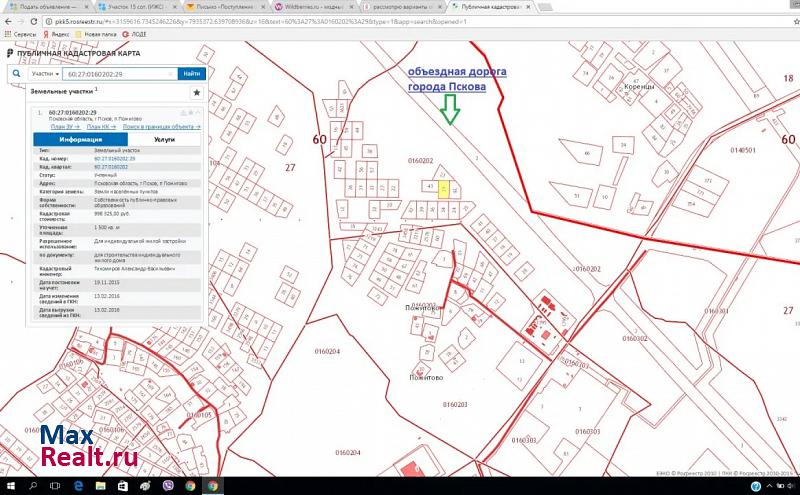Click the Поиск в границах объекта link
Image resolution: width=800 pixels, height=495 pixels.
click(161, 127)
